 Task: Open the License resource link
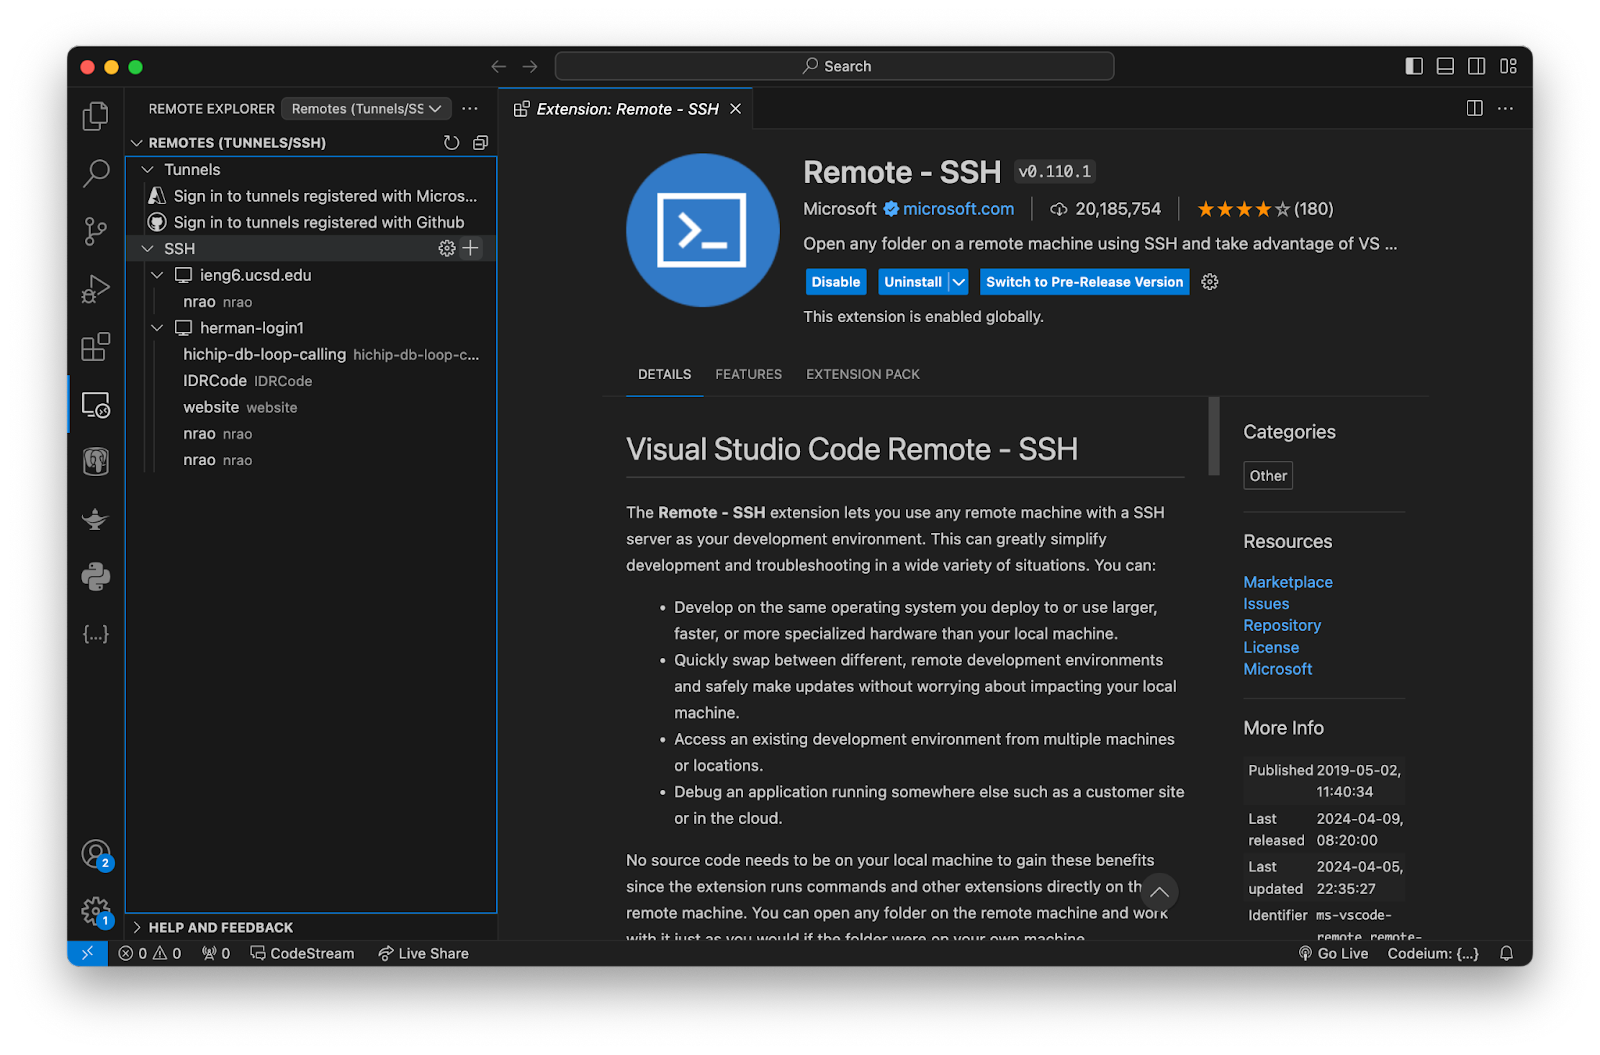point(1271,648)
